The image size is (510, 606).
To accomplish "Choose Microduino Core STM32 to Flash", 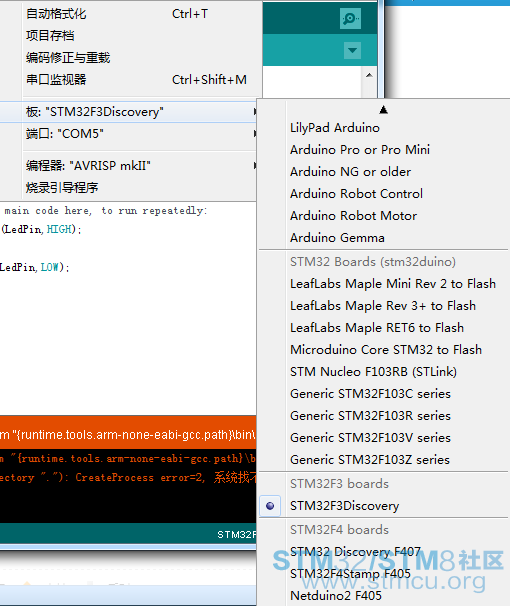I will pyautogui.click(x=383, y=350).
